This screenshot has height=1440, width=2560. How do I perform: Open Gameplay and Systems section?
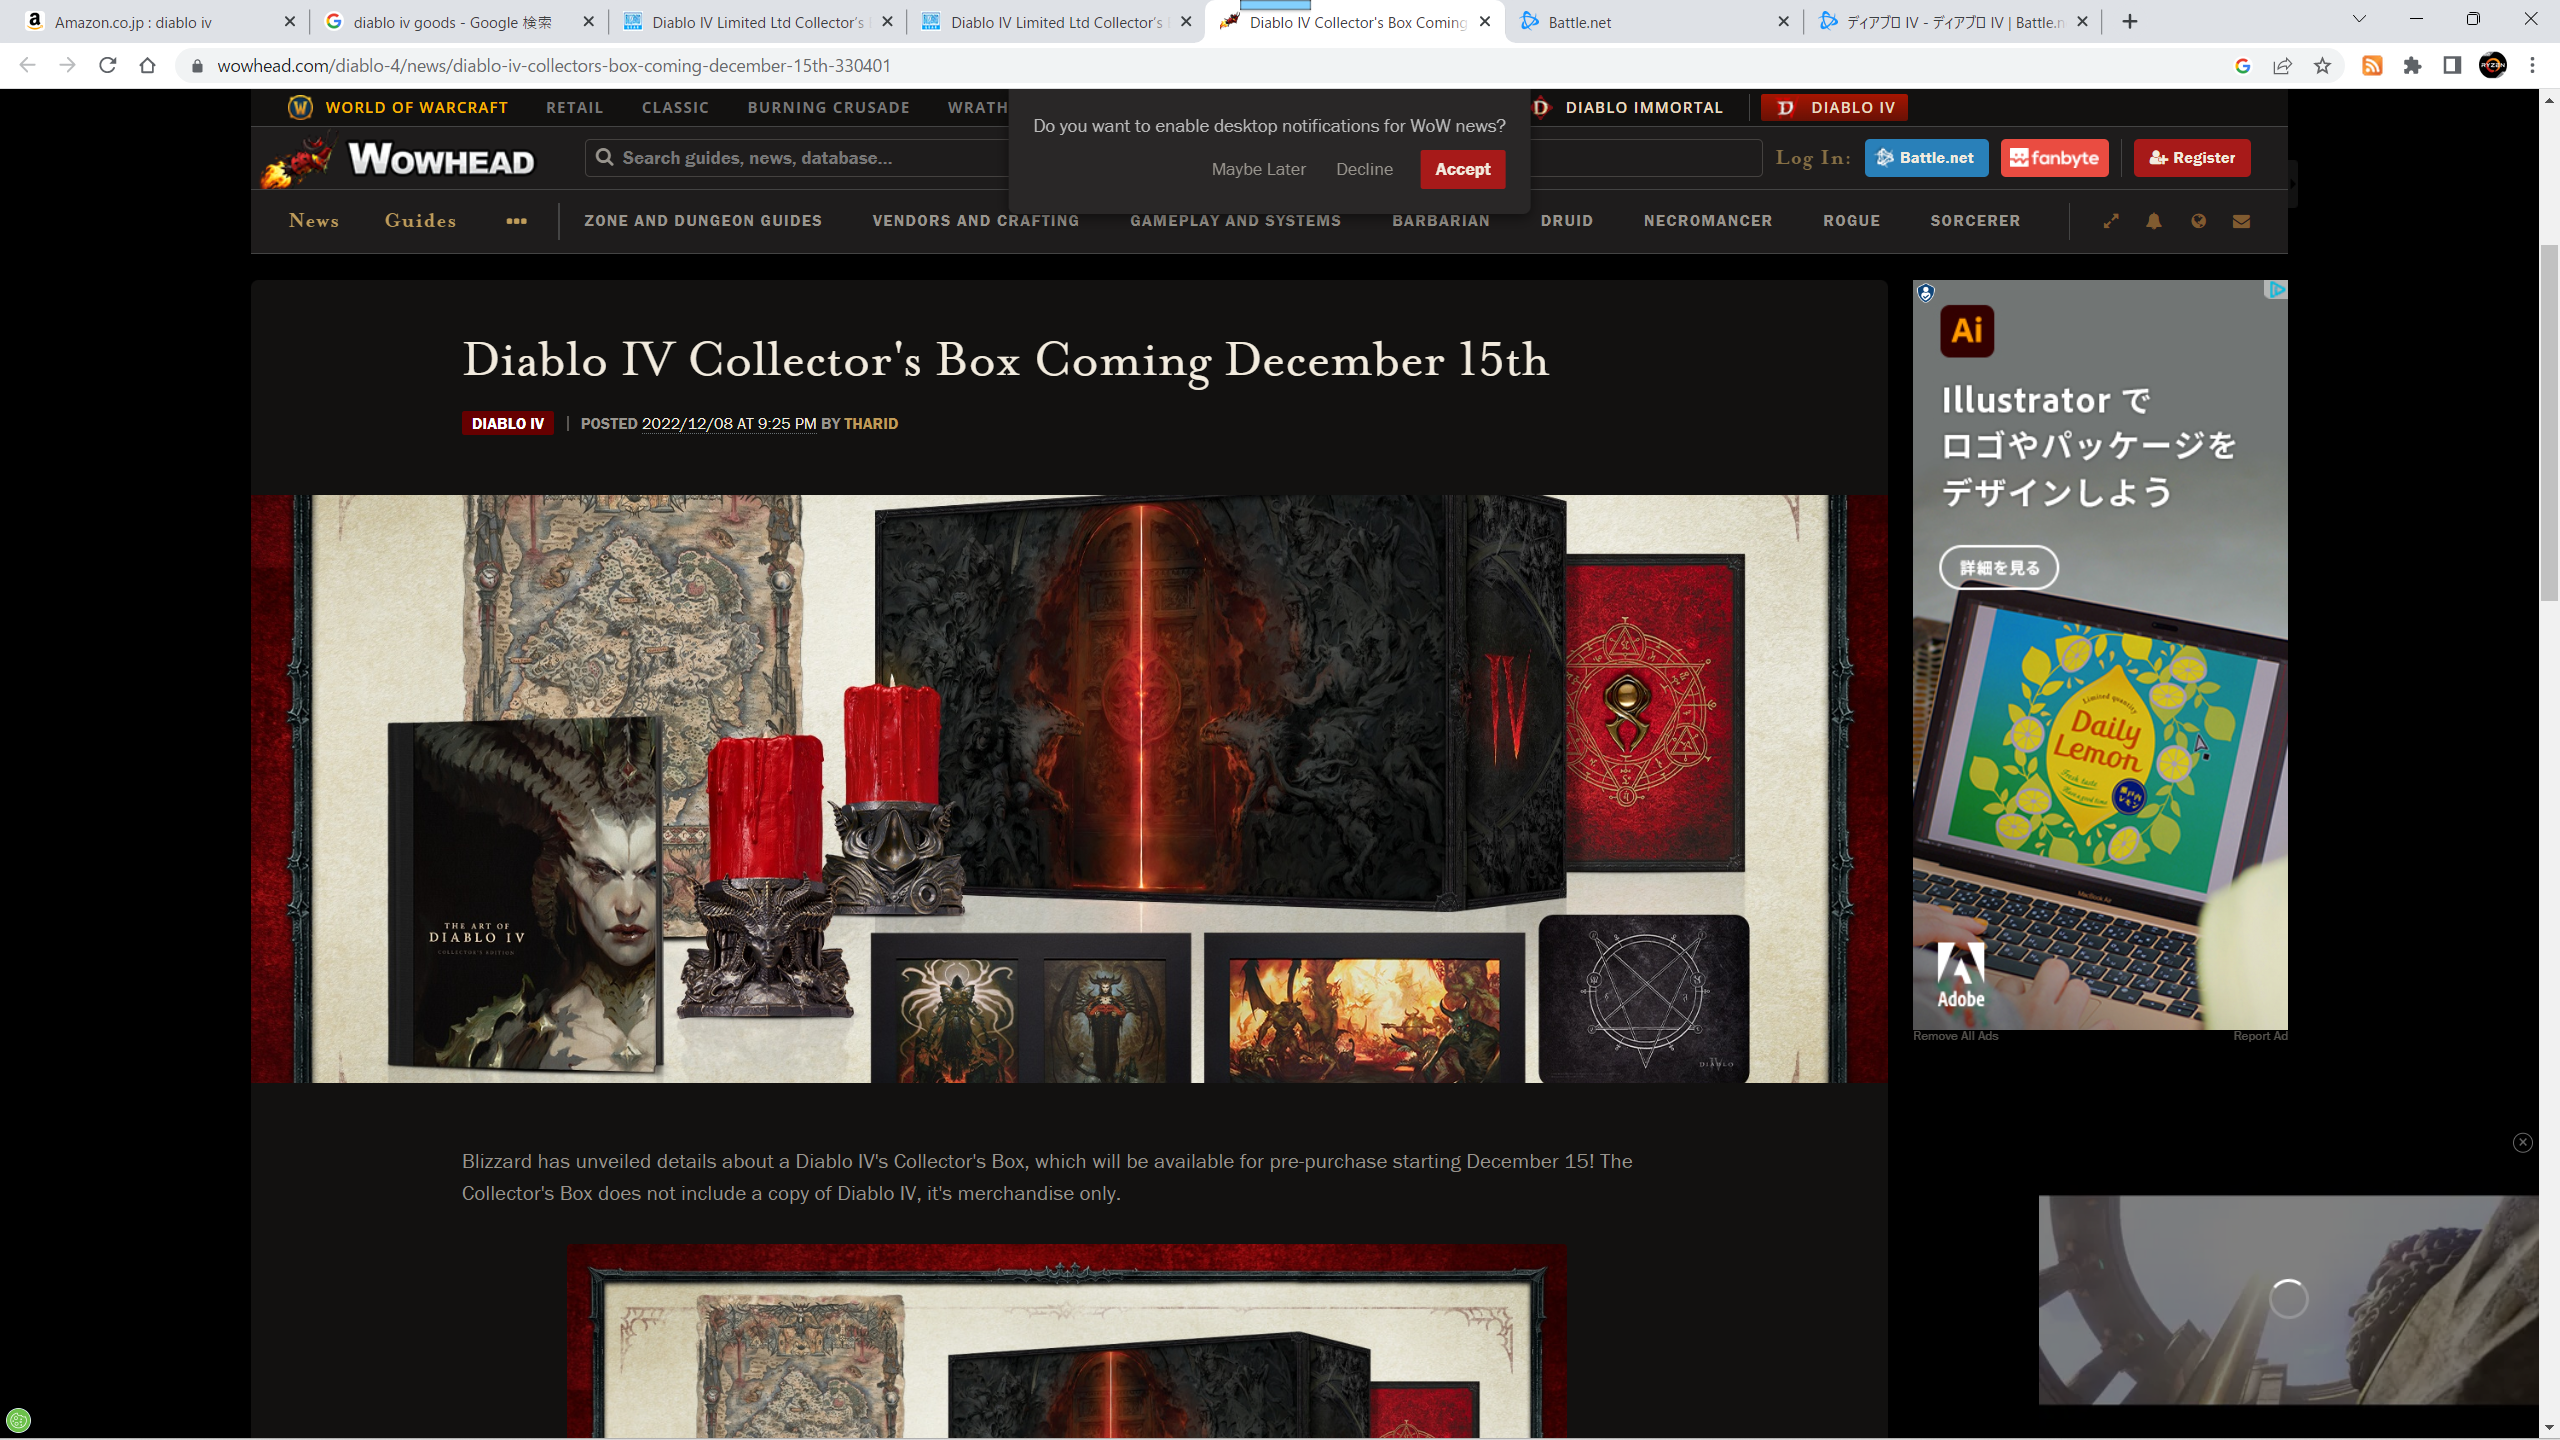[1236, 221]
